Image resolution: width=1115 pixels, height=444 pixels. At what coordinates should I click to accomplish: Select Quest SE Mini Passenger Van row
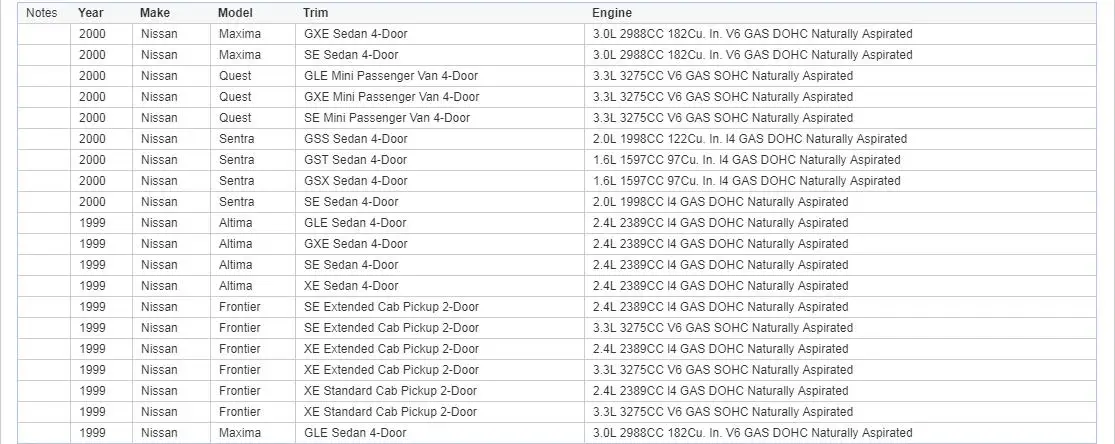click(x=387, y=118)
